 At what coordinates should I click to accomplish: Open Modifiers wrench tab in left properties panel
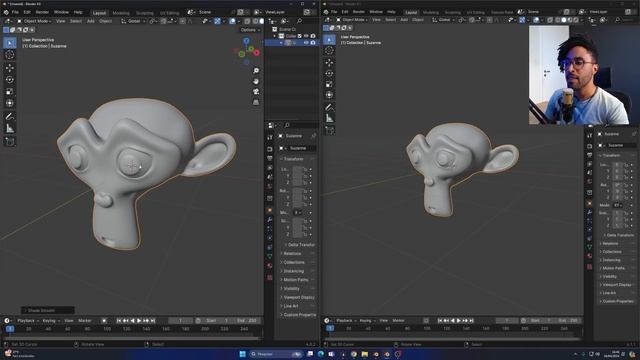pos(270,220)
